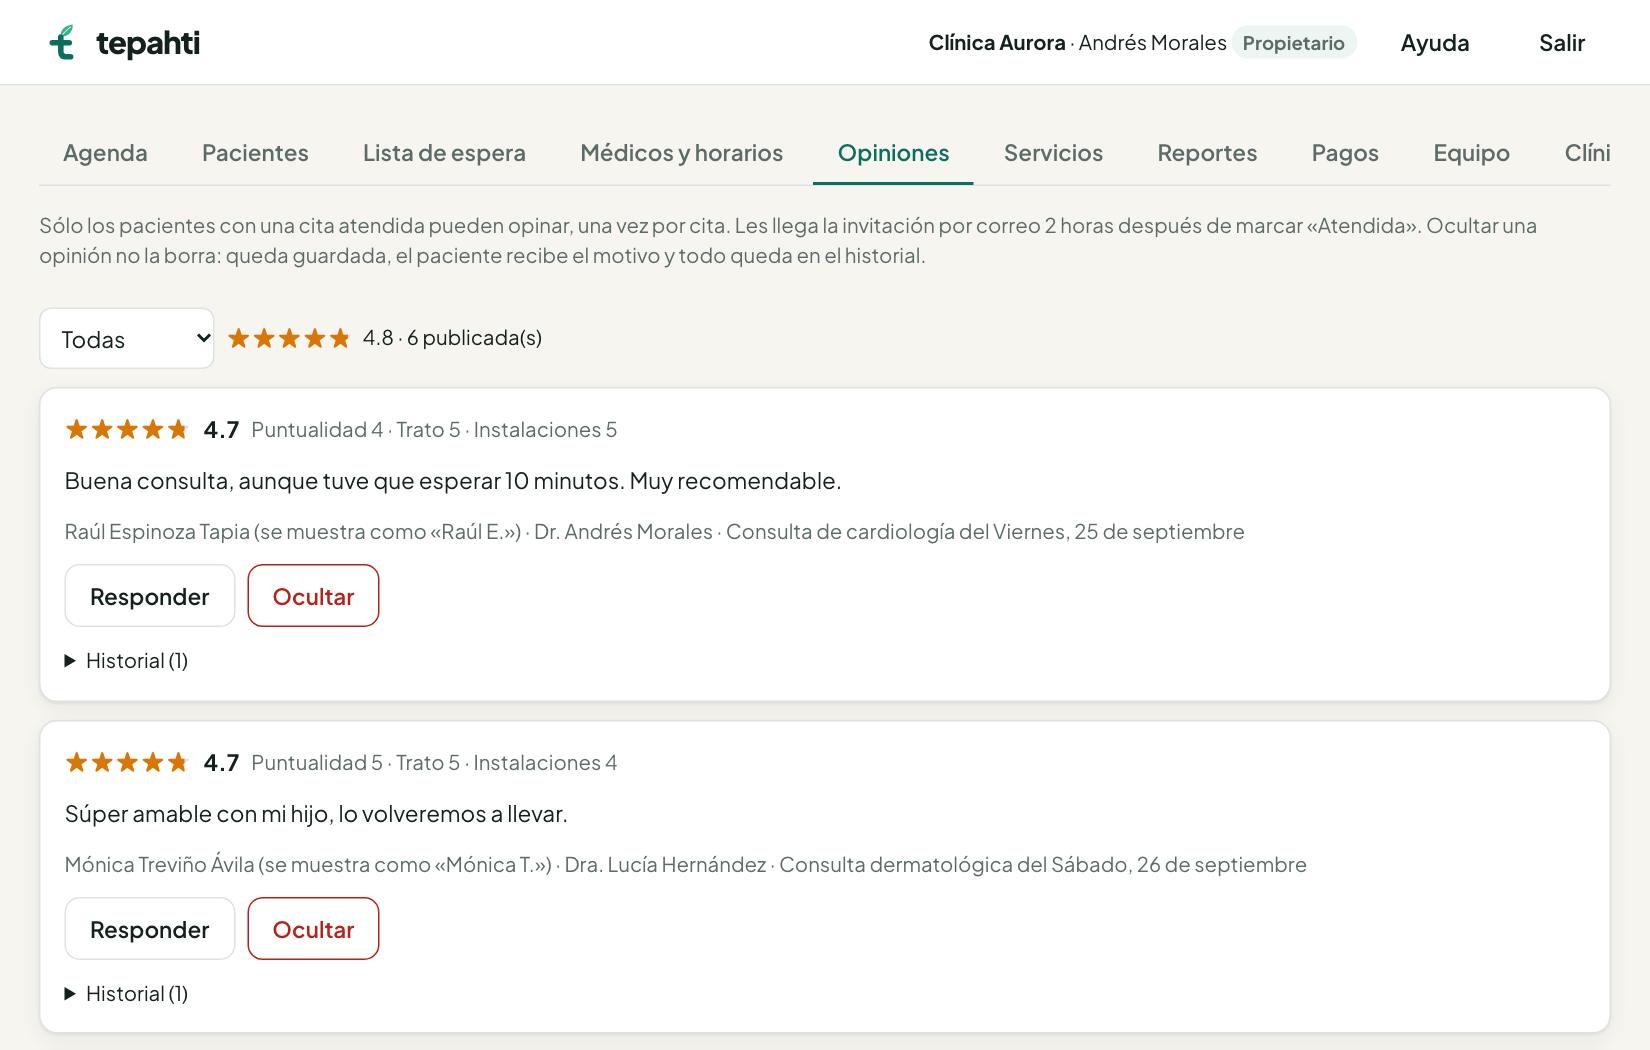This screenshot has width=1650, height=1050.
Task: Go to the Equipo tab
Action: tap(1471, 153)
